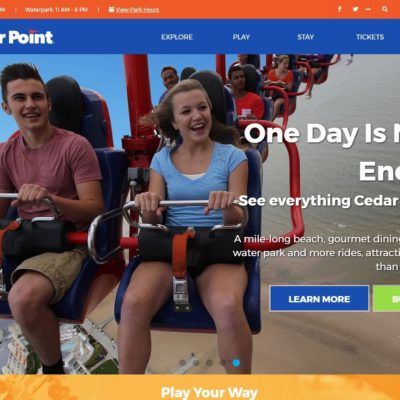Expand the Stay navigation menu

point(305,37)
